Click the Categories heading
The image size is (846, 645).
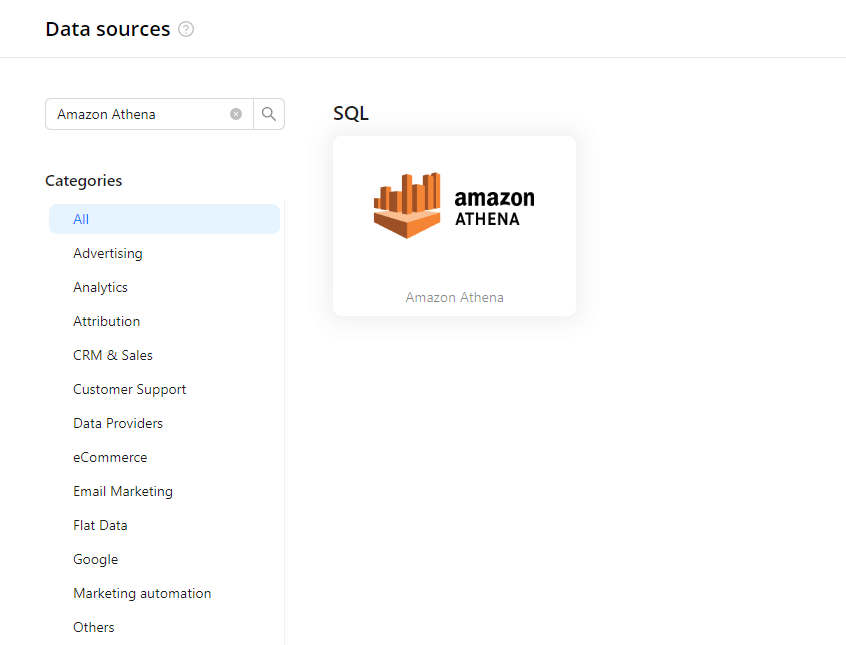(x=84, y=181)
